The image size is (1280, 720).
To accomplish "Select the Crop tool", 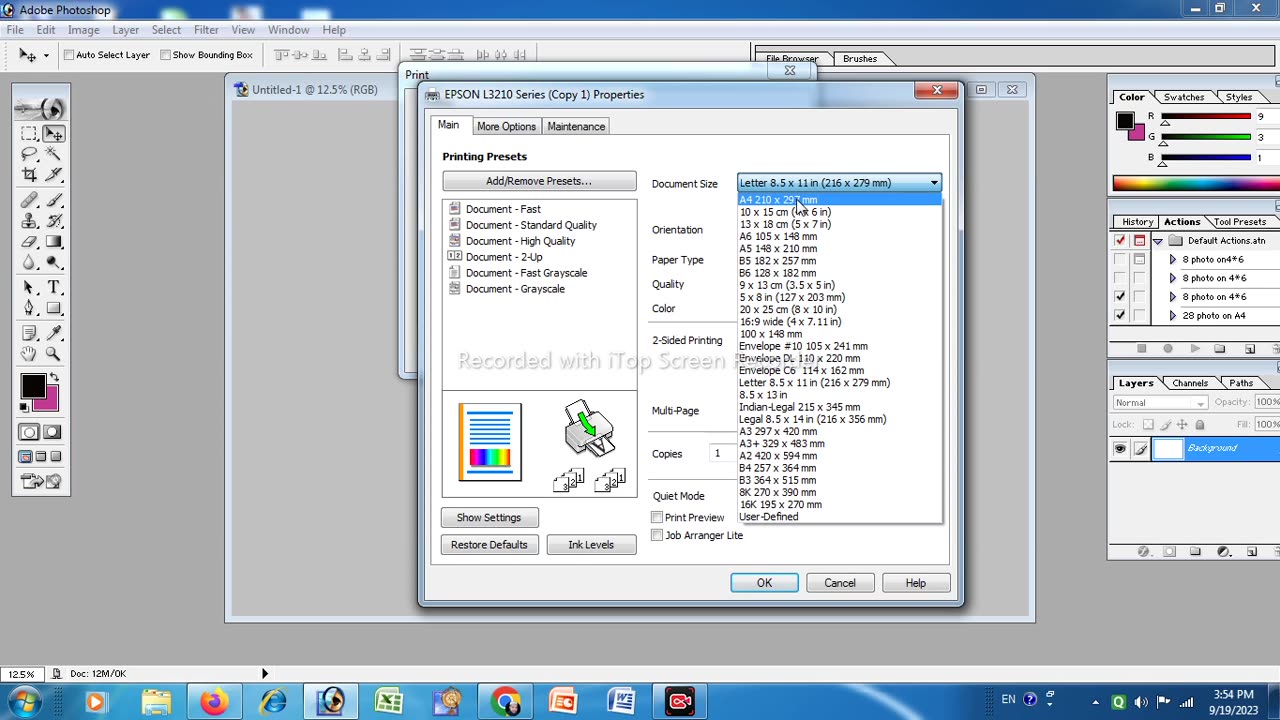I will click(x=29, y=175).
